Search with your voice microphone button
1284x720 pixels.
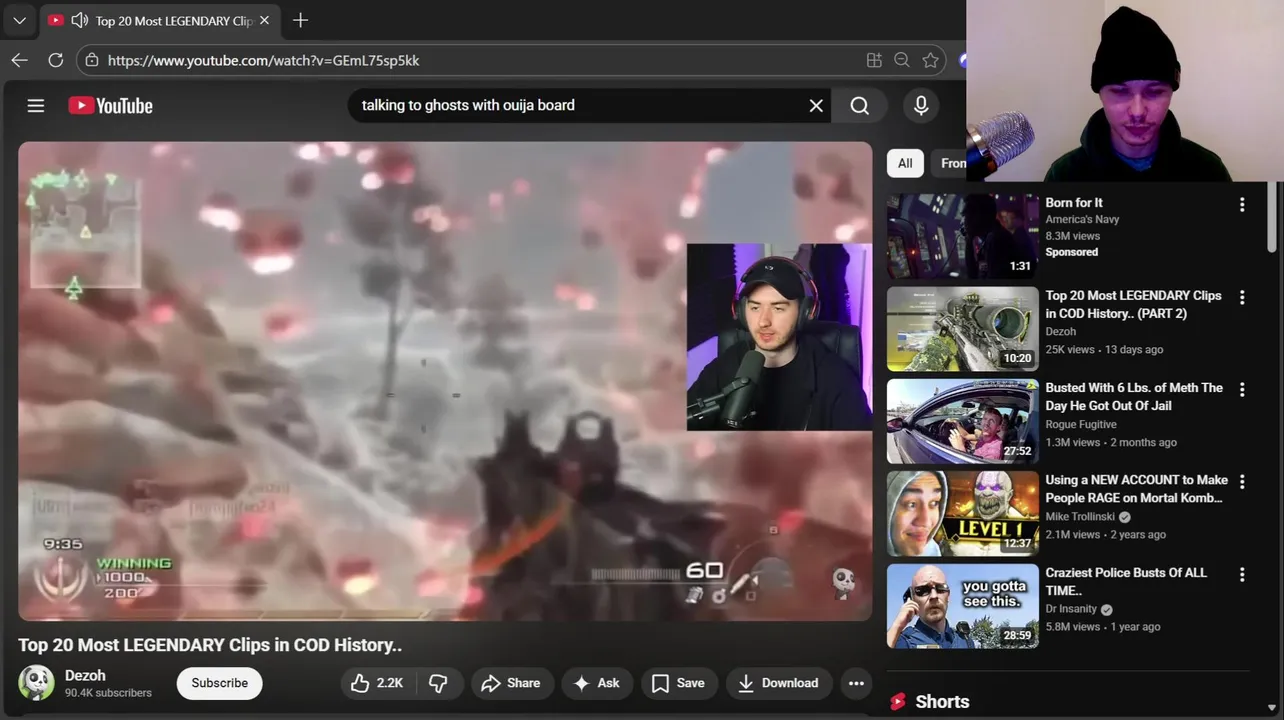click(921, 105)
